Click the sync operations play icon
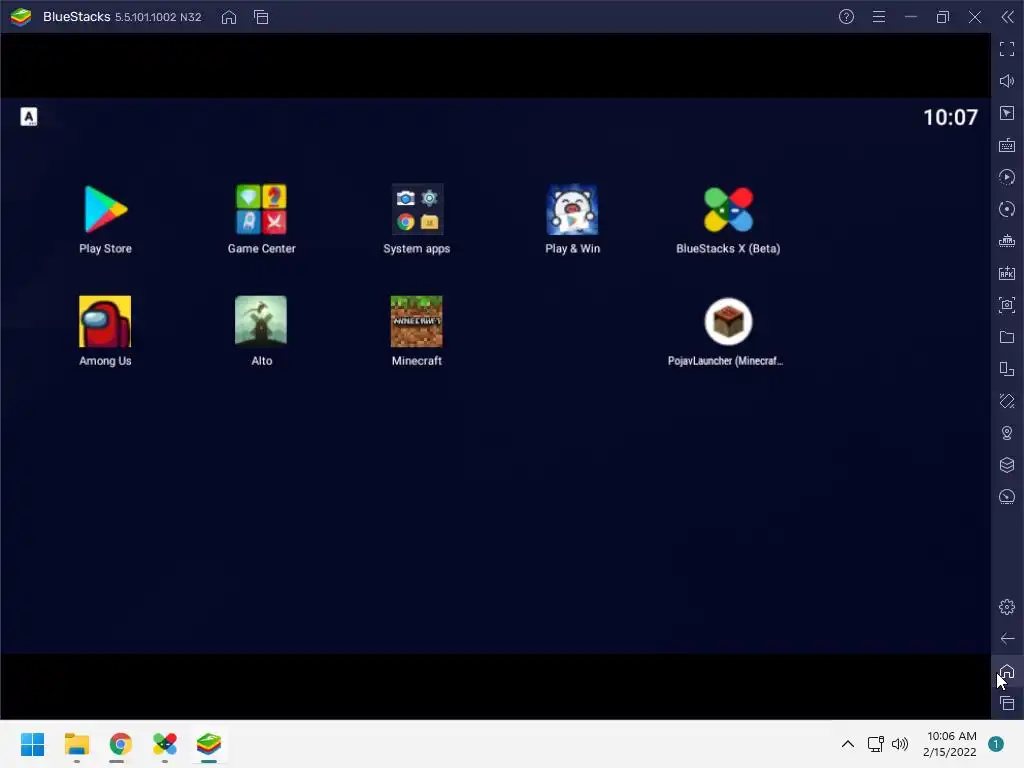This screenshot has height=768, width=1024. (1007, 177)
